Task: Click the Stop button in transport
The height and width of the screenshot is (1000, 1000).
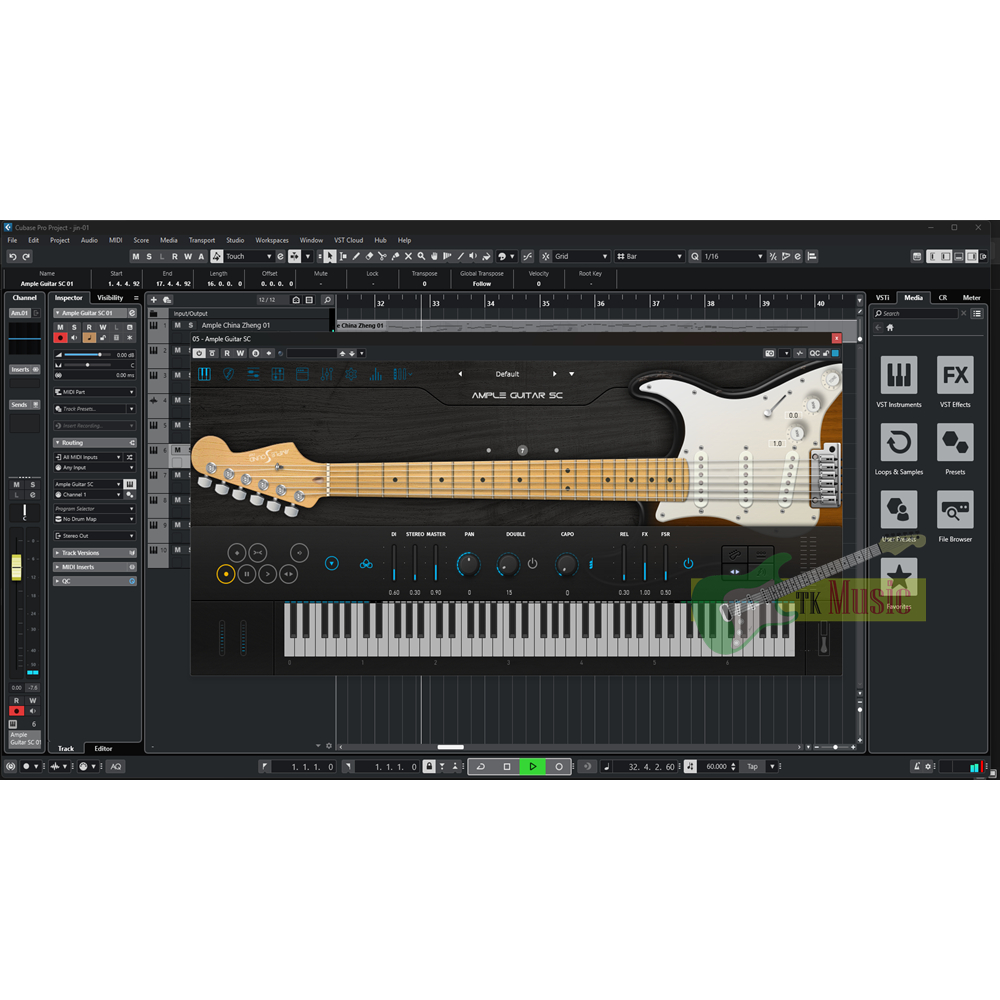Action: [507, 767]
